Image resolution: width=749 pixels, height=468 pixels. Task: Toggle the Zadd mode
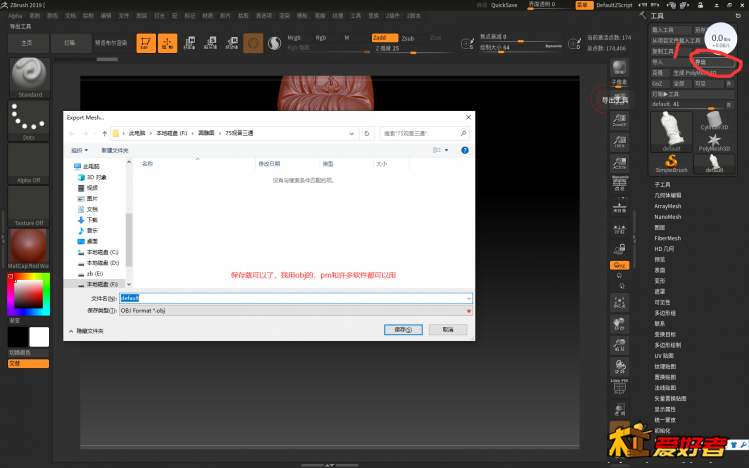pos(385,38)
